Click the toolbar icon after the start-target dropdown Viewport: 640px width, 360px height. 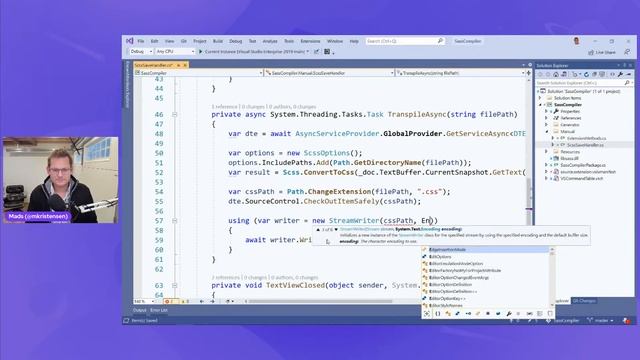316,52
